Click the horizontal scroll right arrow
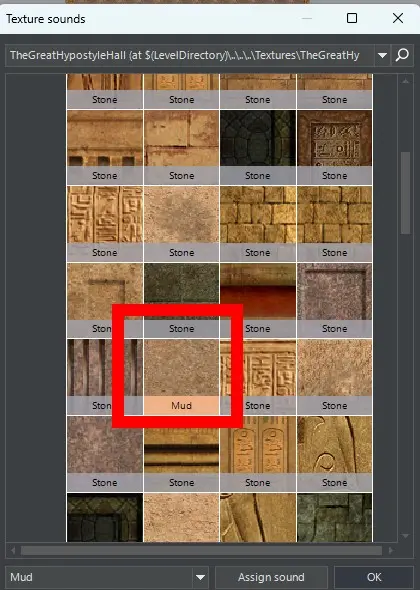 pos(391,550)
